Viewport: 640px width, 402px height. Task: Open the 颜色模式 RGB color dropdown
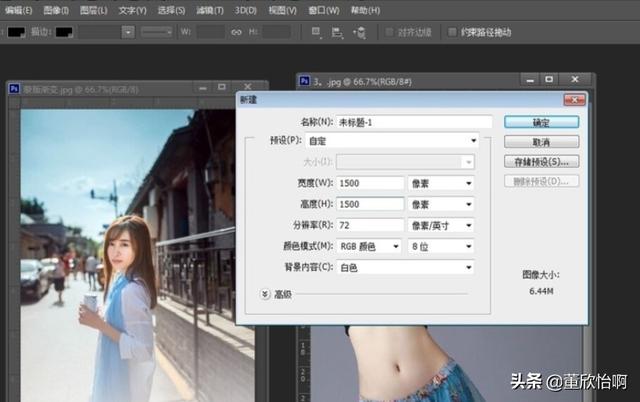pyautogui.click(x=370, y=246)
